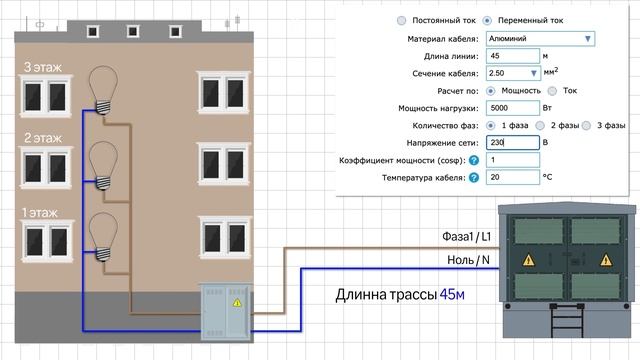The height and width of the screenshot is (360, 640).
Task: Select the 2 фазы option
Action: point(540,126)
